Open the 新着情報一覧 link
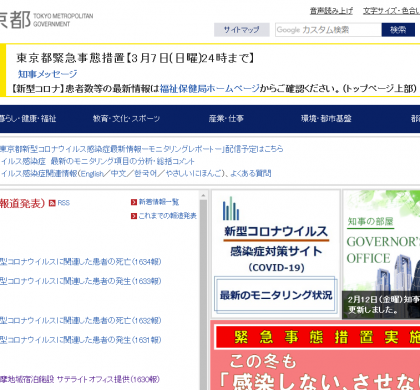Screen dimensions: 420x390 click(159, 202)
